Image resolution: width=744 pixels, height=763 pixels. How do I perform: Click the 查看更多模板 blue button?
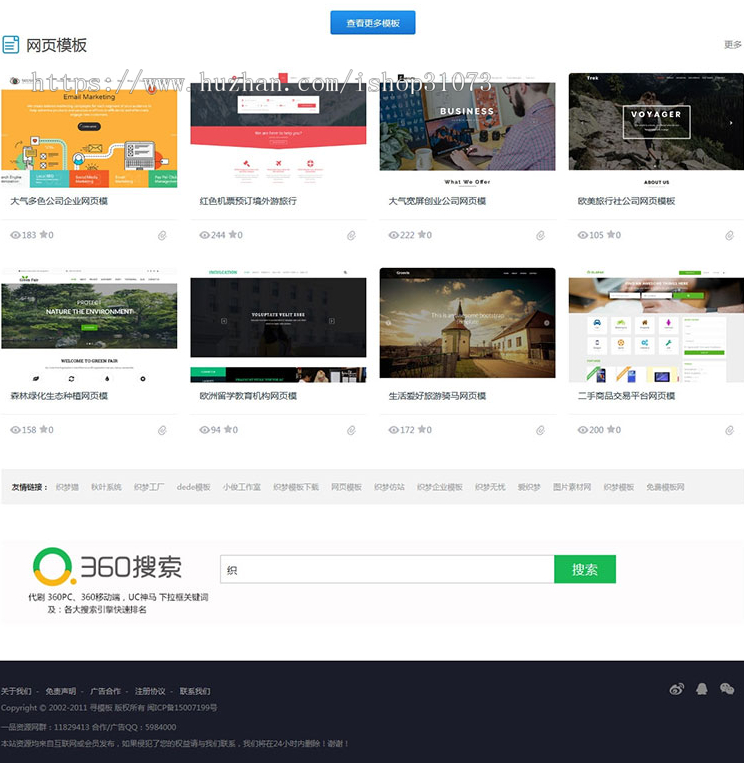[373, 23]
